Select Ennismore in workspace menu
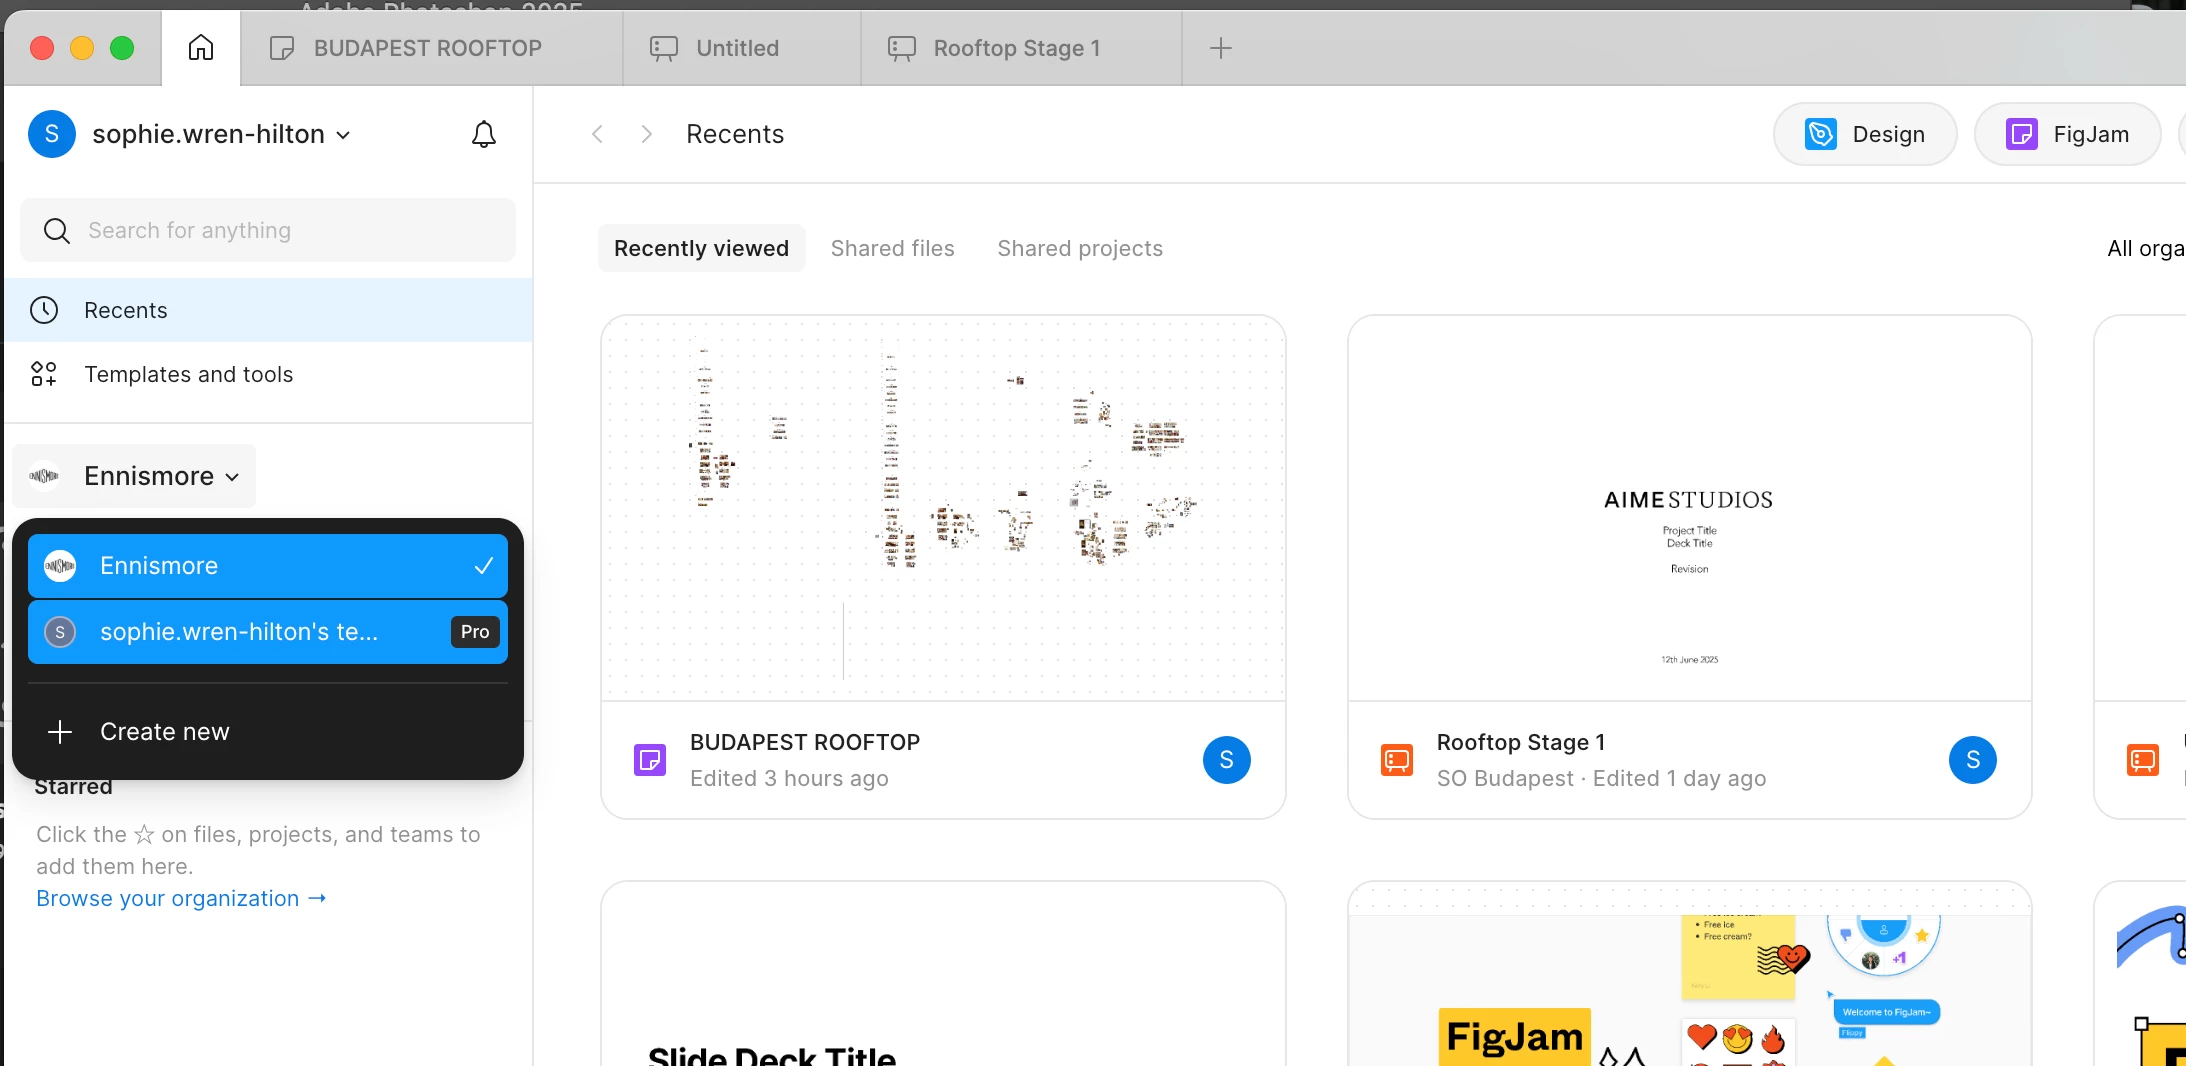The image size is (2186, 1066). [x=268, y=566]
